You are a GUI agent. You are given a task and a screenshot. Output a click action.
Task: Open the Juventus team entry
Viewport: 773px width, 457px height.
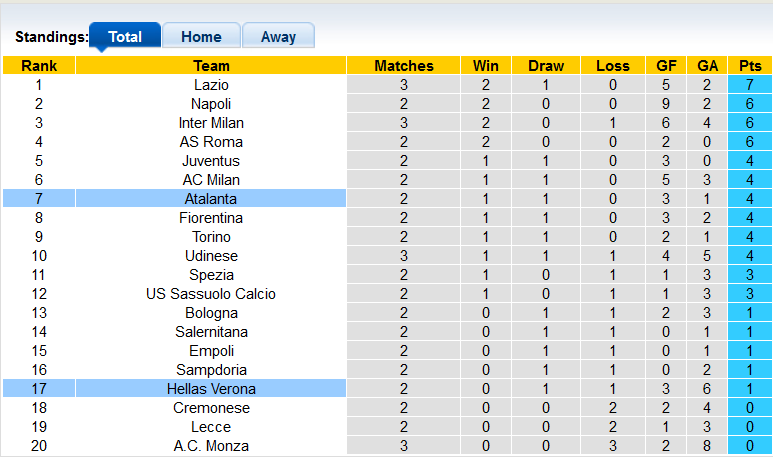coord(211,161)
